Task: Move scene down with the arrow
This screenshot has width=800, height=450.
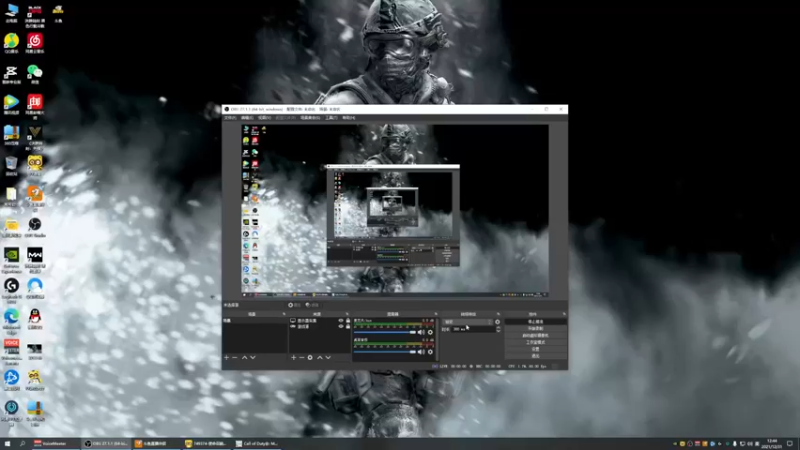Action: coord(253,357)
